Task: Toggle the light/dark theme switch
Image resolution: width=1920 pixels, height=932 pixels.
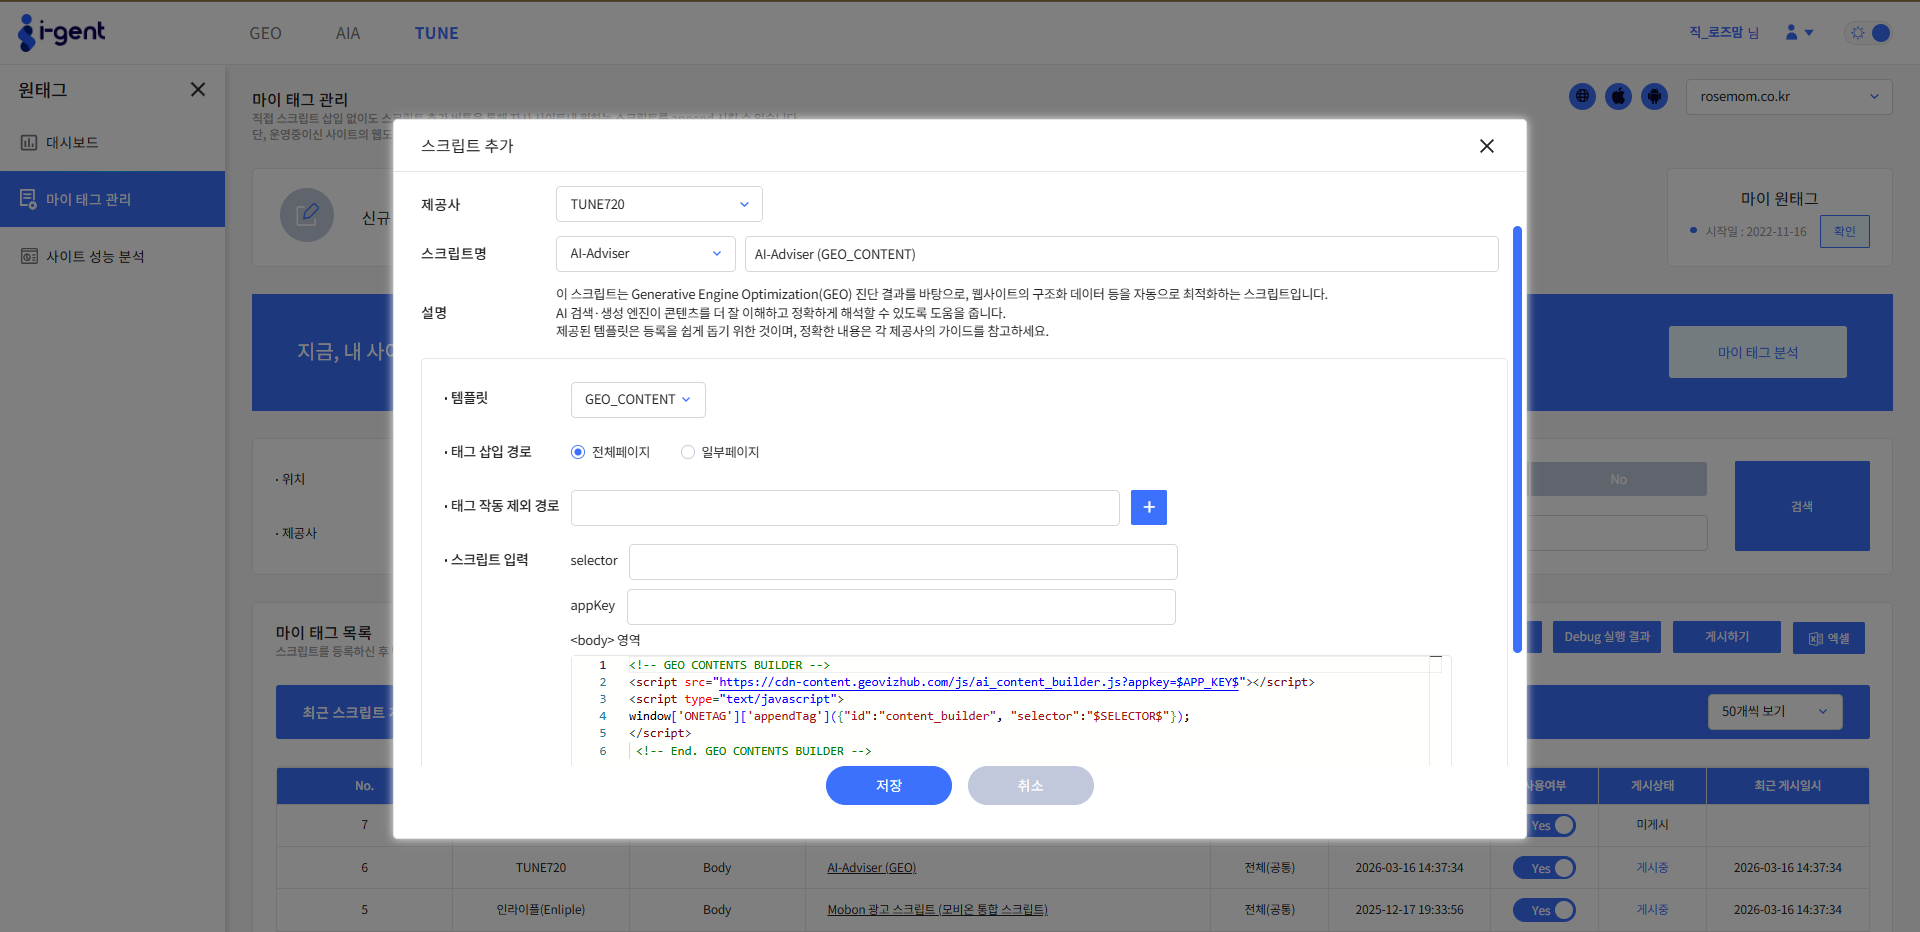Action: click(x=1868, y=33)
